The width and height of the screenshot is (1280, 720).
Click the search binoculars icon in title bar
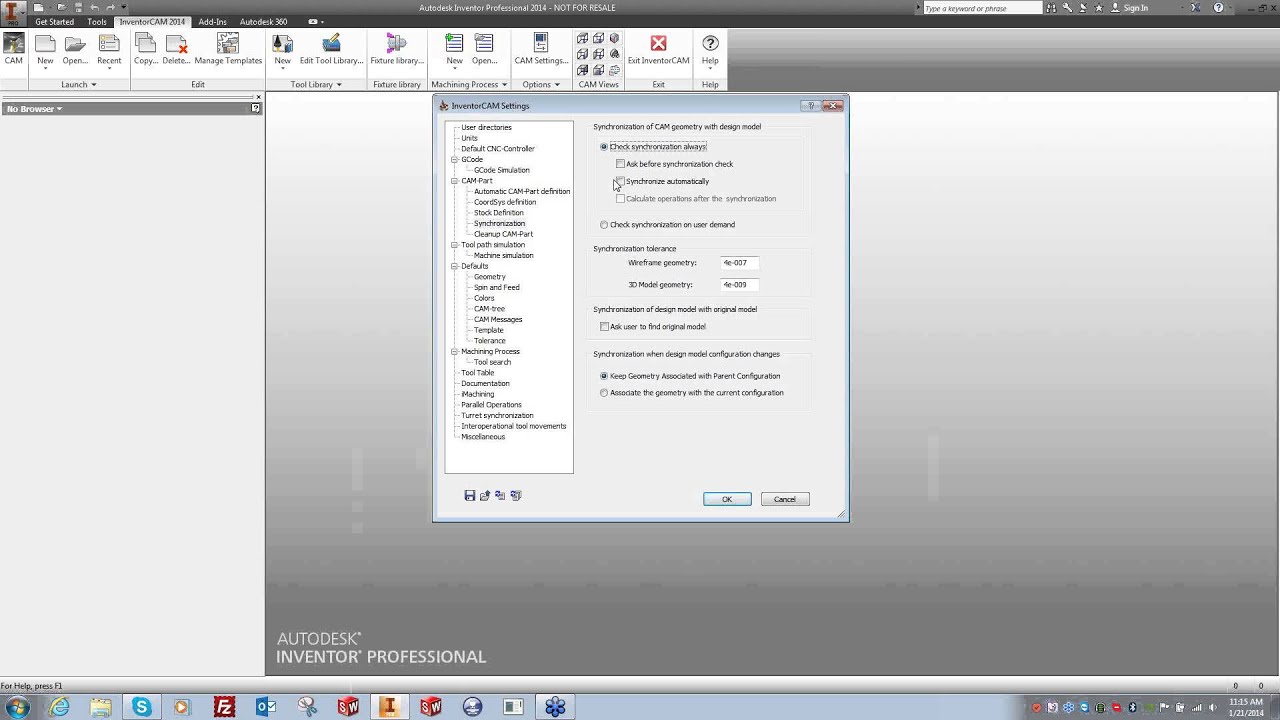pyautogui.click(x=1051, y=8)
